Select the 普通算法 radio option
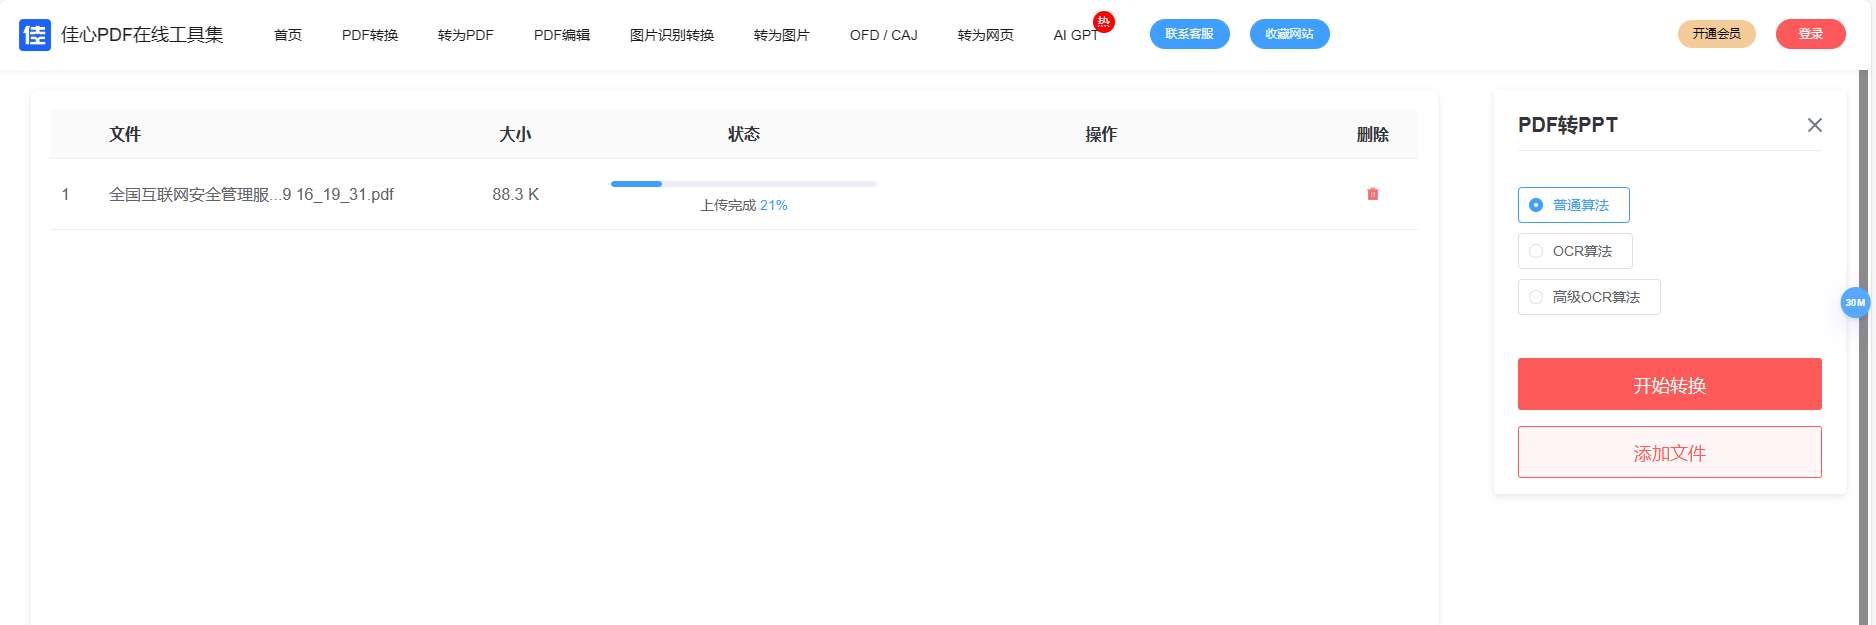This screenshot has width=1876, height=625. click(x=1574, y=205)
